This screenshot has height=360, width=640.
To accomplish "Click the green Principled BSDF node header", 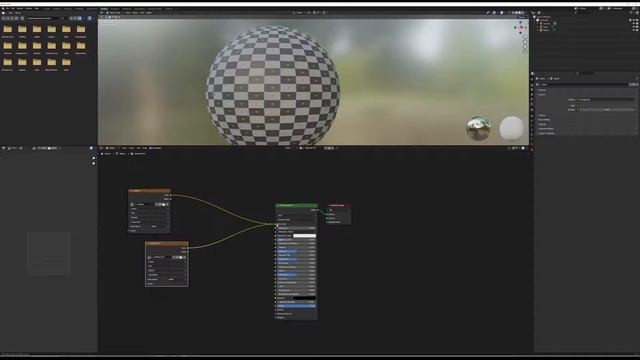I will 296,205.
